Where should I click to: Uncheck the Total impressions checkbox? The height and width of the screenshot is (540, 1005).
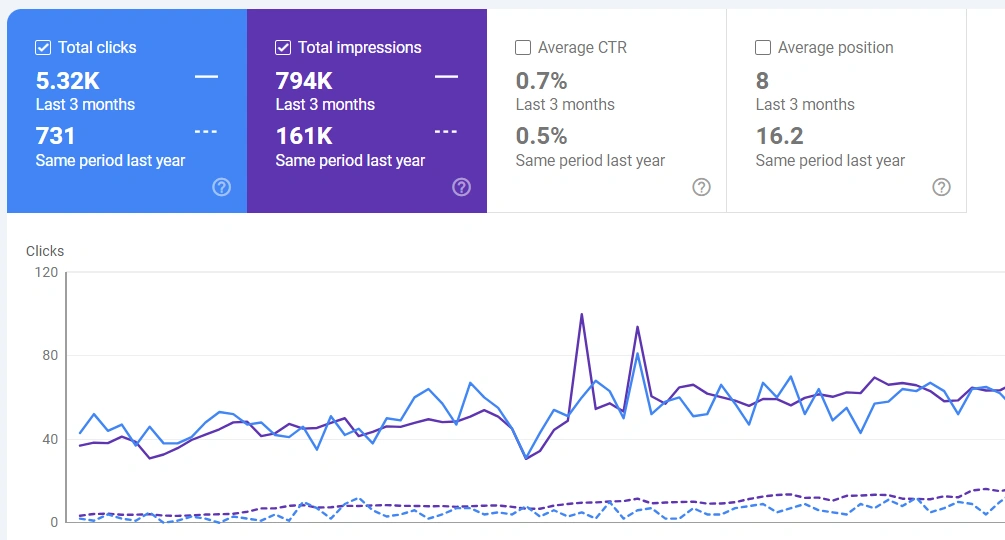pos(283,47)
